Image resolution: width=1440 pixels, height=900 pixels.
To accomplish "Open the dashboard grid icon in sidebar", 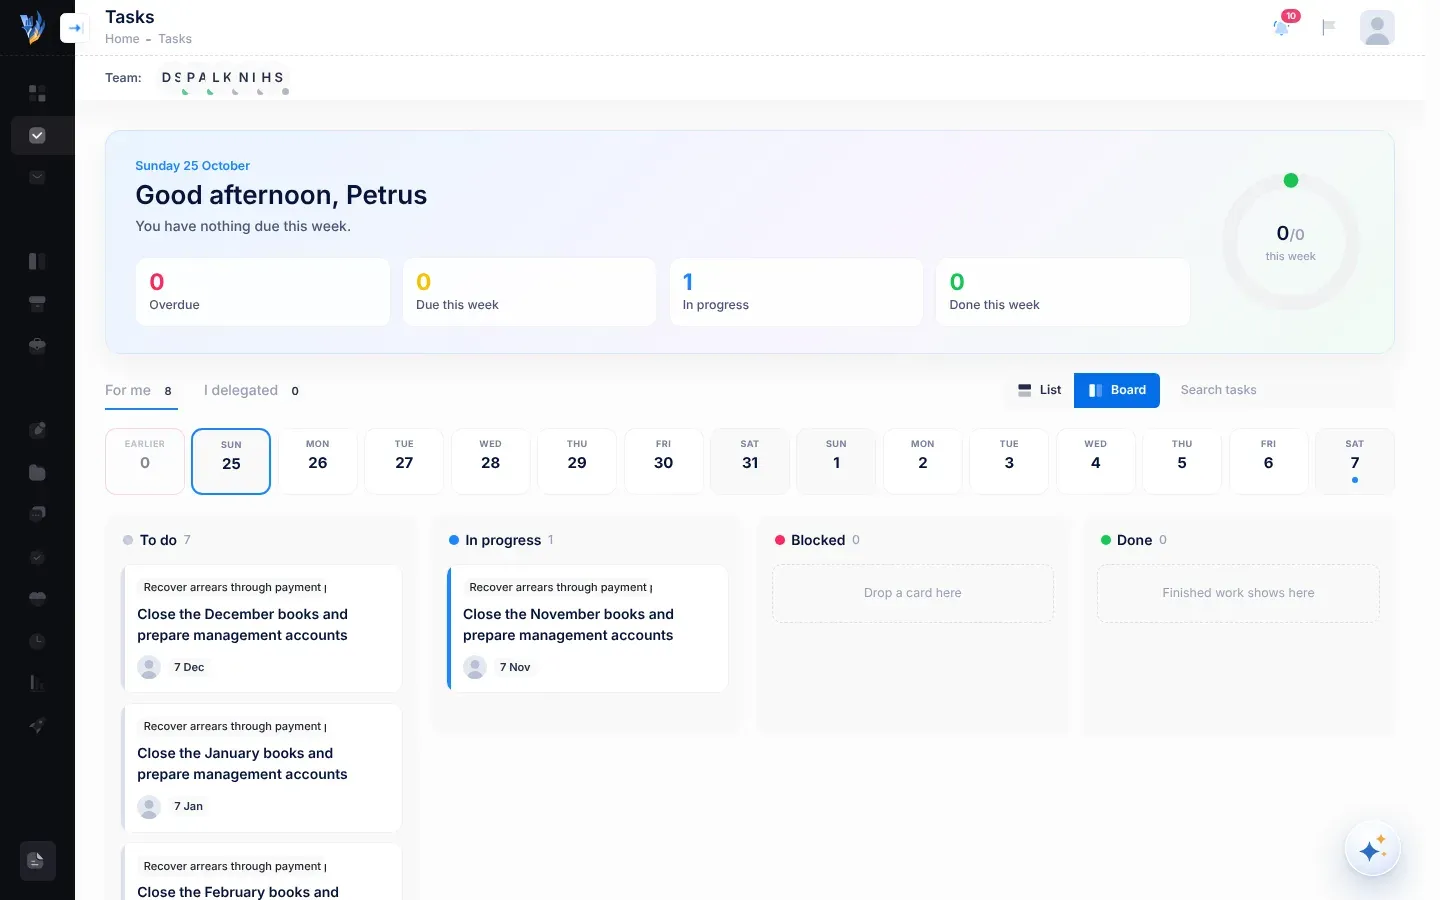I will (x=37, y=93).
